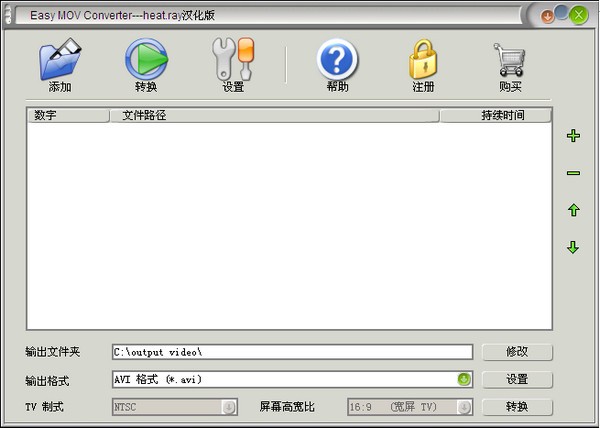Start conversion with the green play 转换 icon

(x=147, y=59)
